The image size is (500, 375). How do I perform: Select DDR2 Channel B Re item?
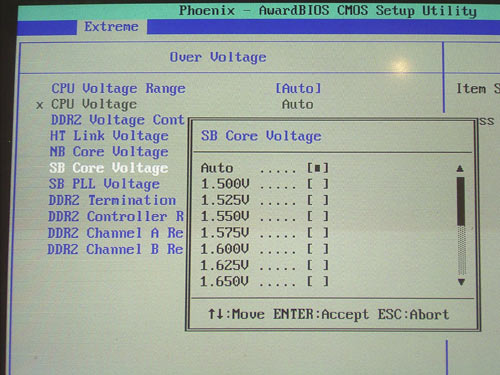click(115, 249)
